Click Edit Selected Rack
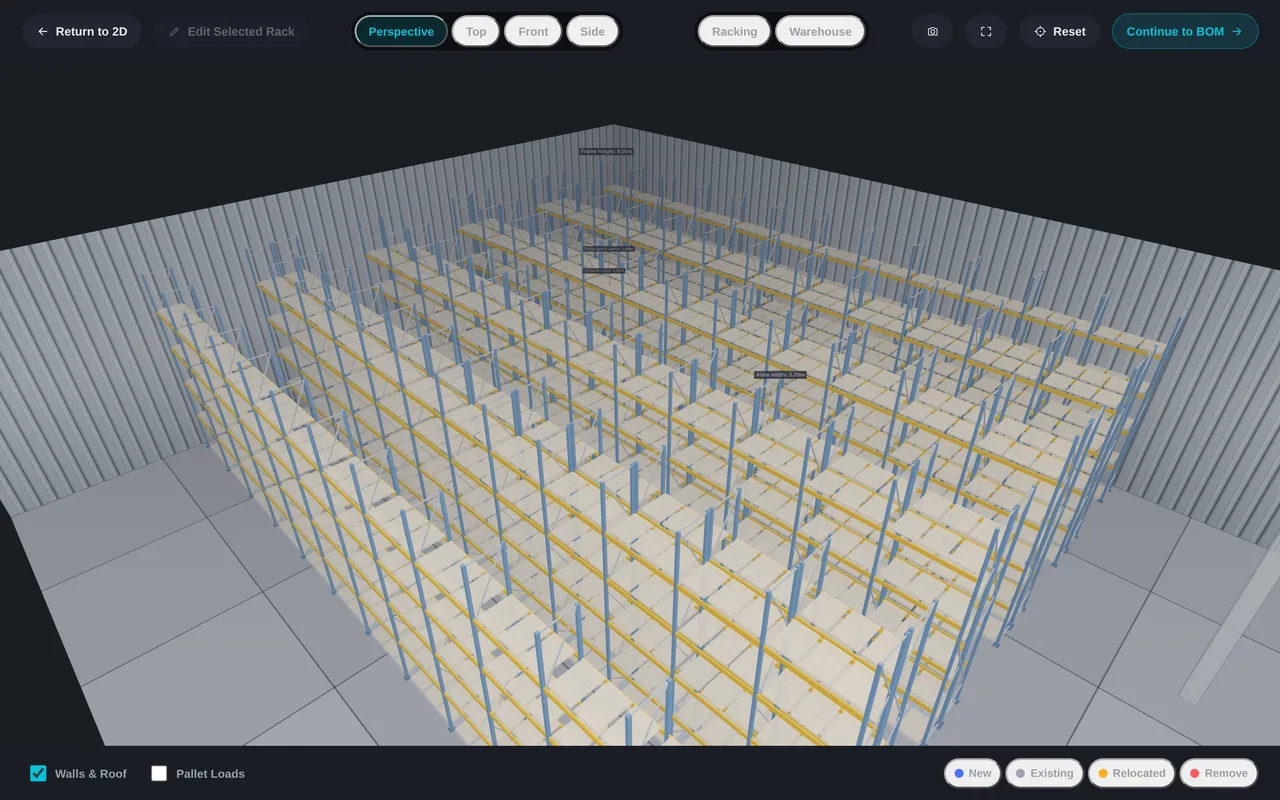 pyautogui.click(x=232, y=31)
